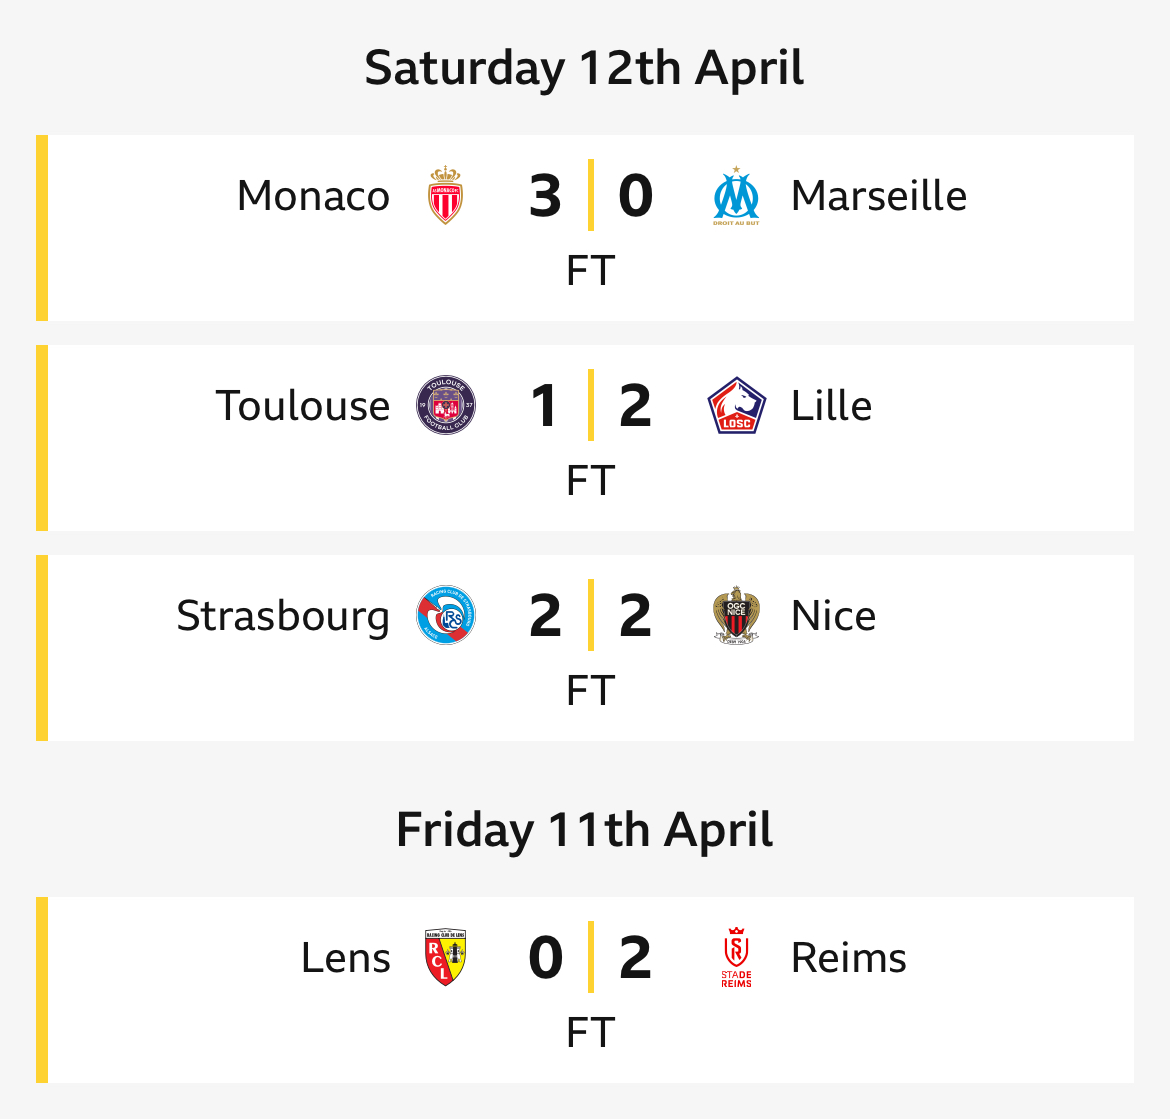
Task: Click the OGC Nice crest
Action: (x=736, y=615)
